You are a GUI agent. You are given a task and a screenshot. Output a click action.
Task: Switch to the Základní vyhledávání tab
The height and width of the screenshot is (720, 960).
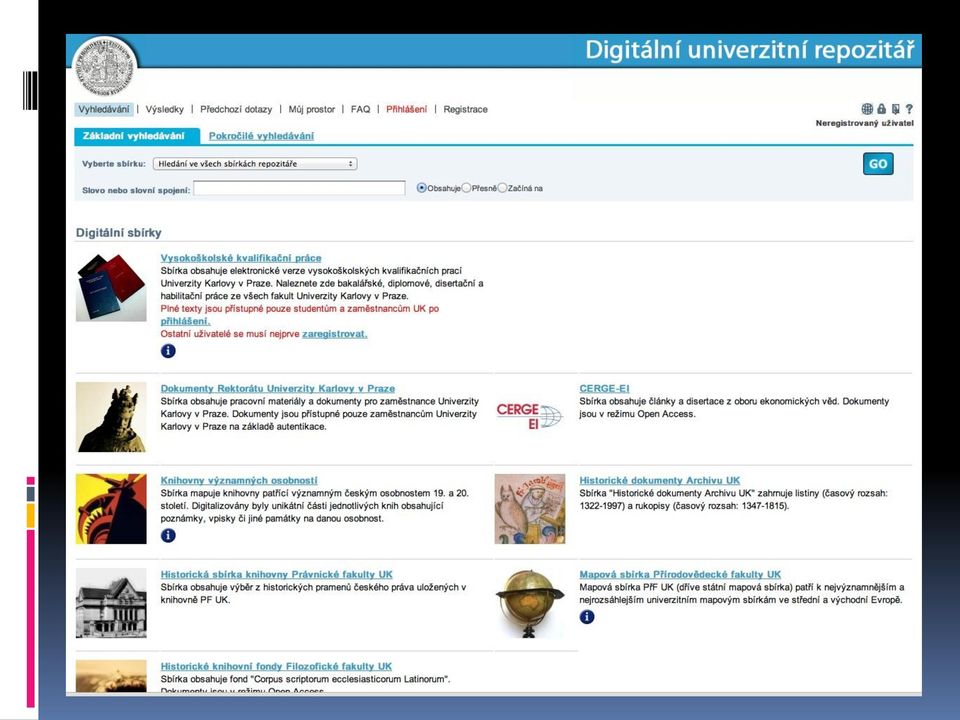137,136
